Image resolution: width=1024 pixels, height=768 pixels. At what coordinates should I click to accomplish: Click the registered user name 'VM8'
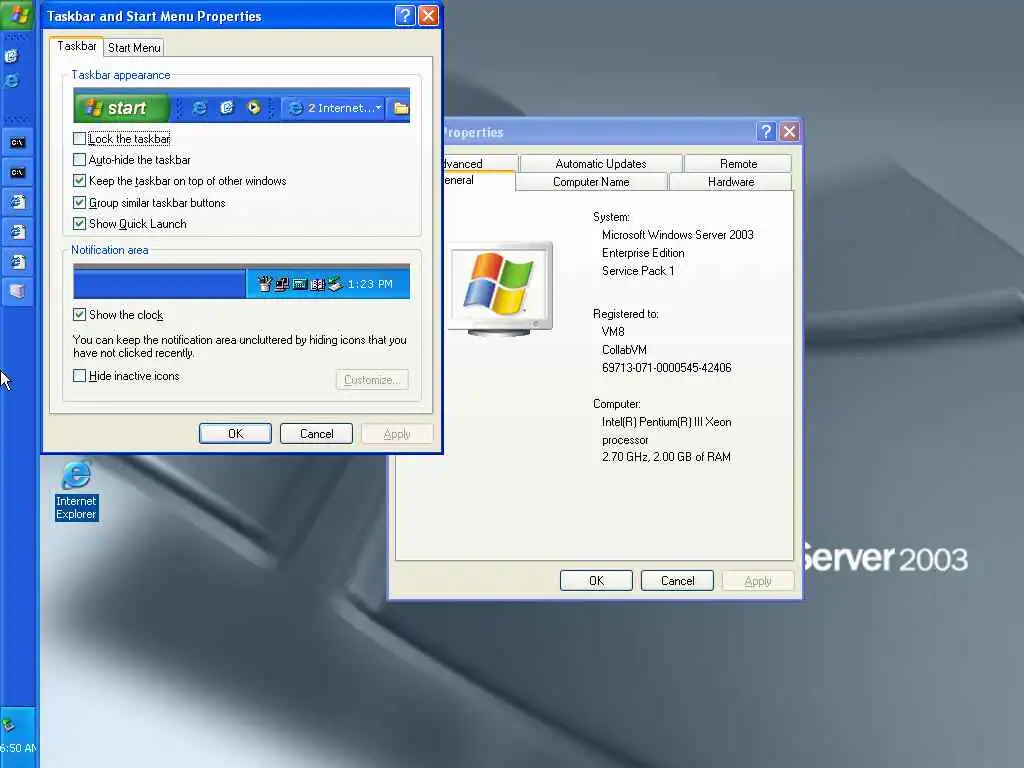(x=613, y=332)
